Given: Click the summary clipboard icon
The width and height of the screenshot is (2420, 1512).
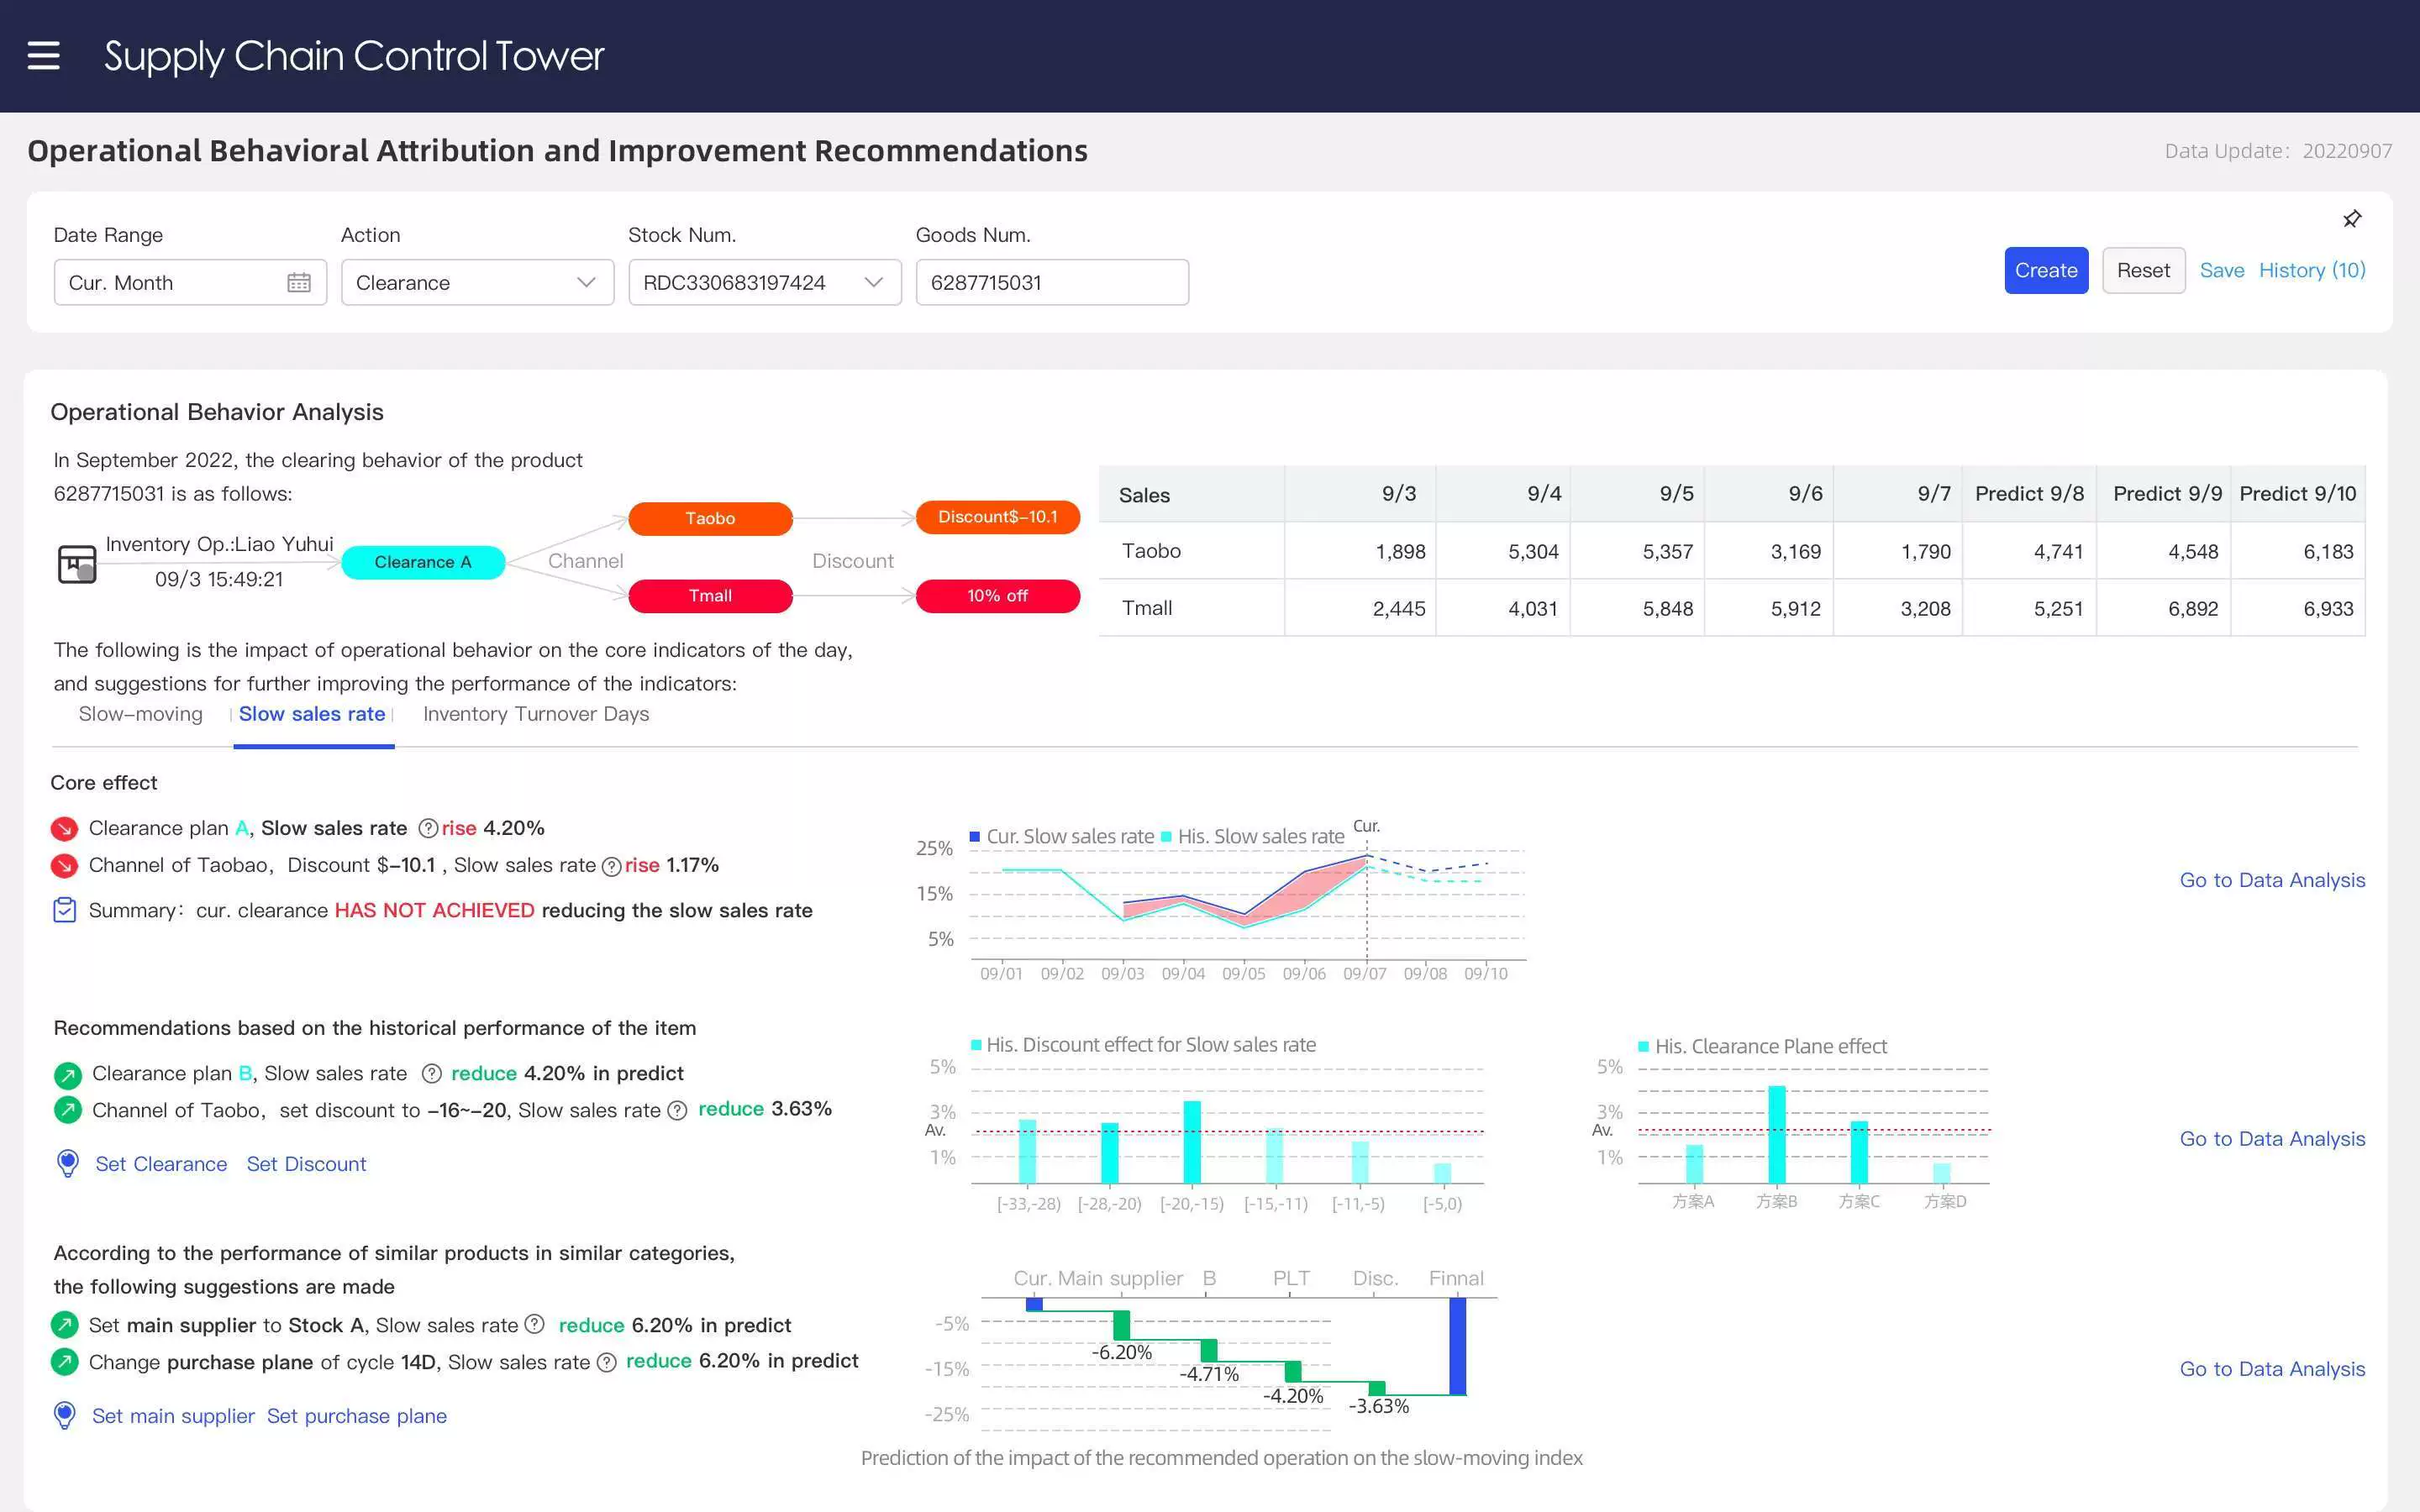Looking at the screenshot, I should [x=65, y=910].
